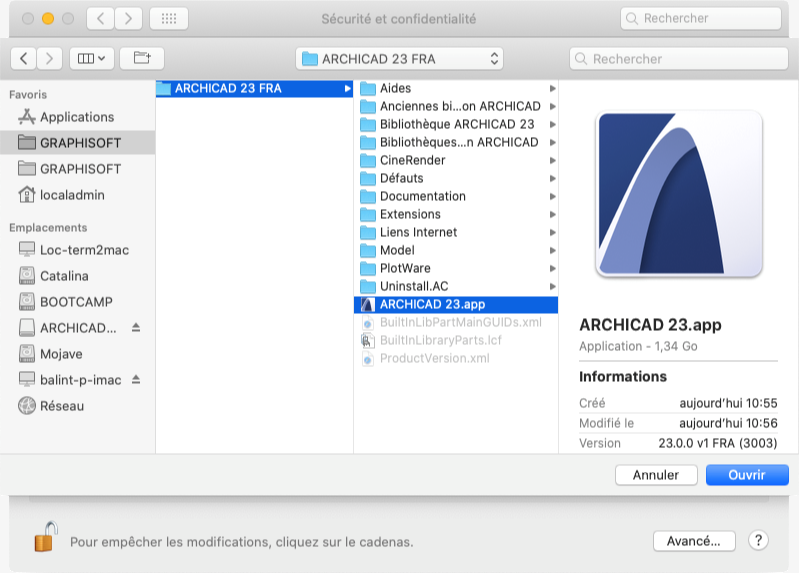Select Bibliothèque ARCHICAD 23 folder
799x573 pixels.
pyautogui.click(x=456, y=124)
